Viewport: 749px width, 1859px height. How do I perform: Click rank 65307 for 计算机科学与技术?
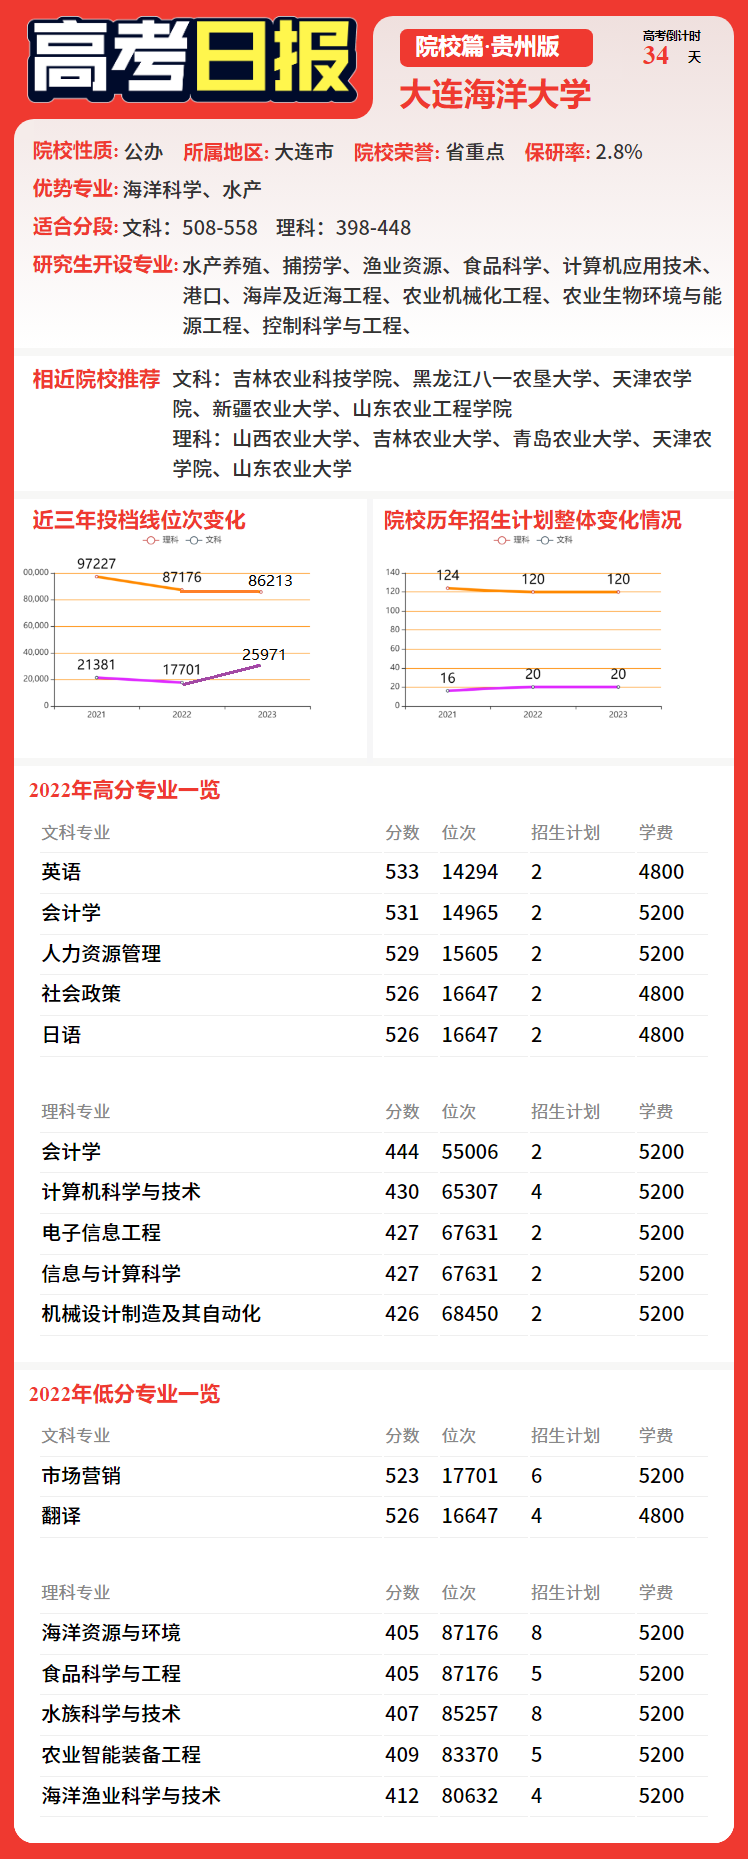click(470, 1192)
